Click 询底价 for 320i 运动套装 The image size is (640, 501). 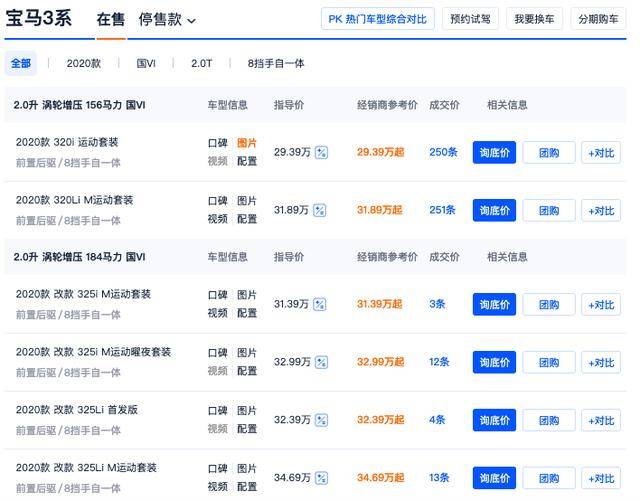(494, 153)
